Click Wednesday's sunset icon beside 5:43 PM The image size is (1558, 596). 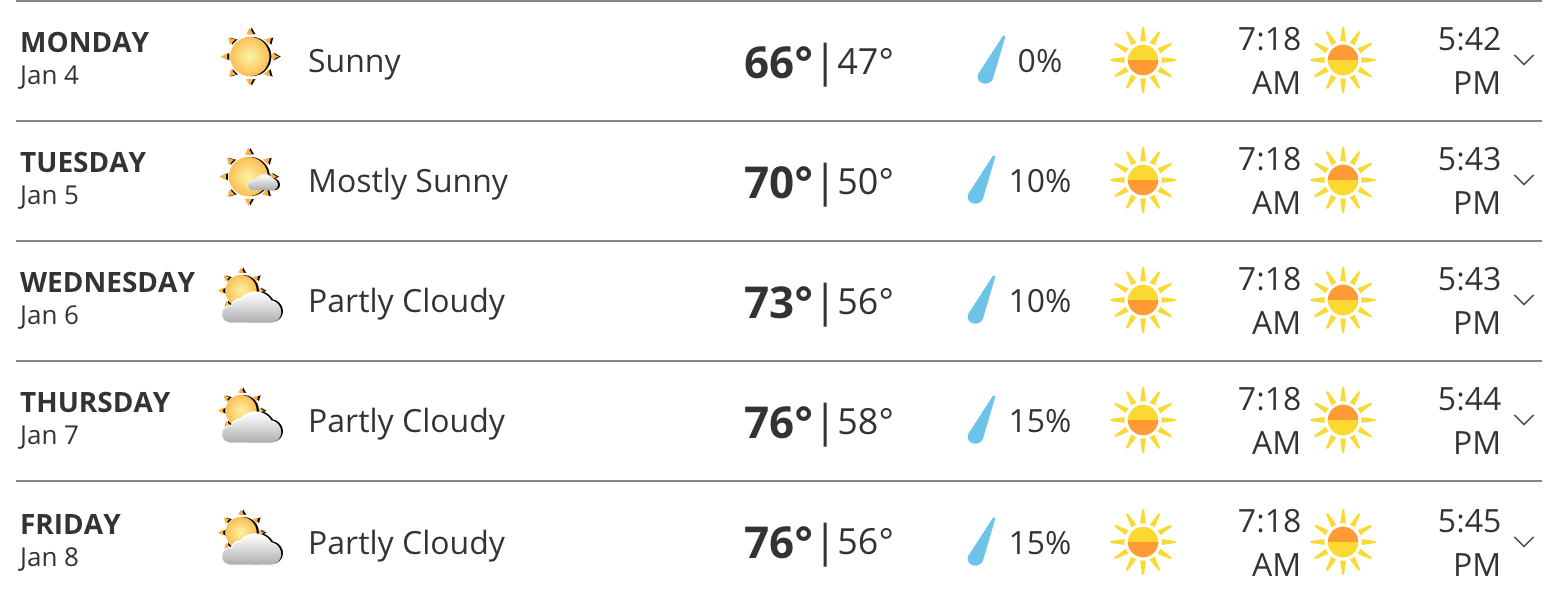[1342, 301]
